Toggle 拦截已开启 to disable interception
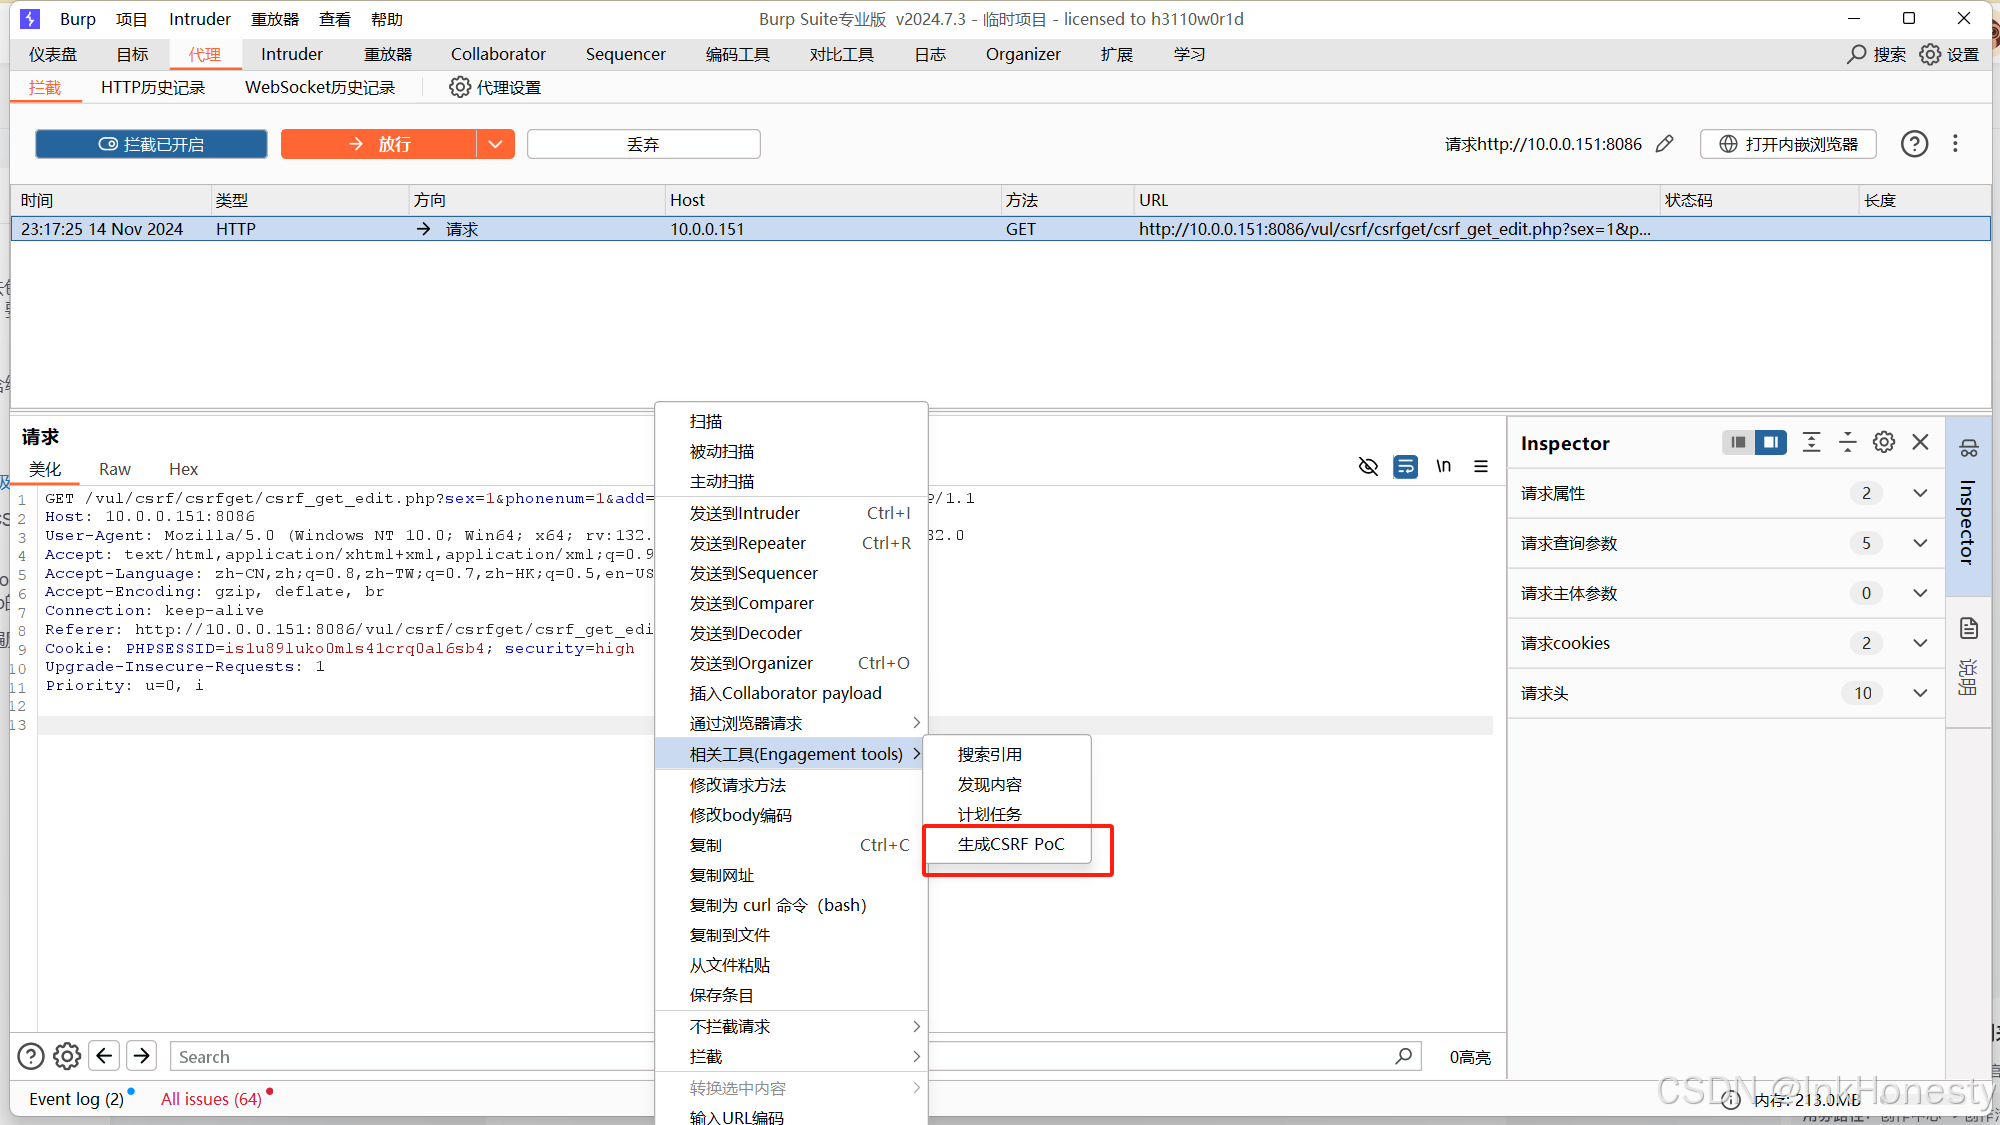Image resolution: width=2000 pixels, height=1125 pixels. click(151, 143)
